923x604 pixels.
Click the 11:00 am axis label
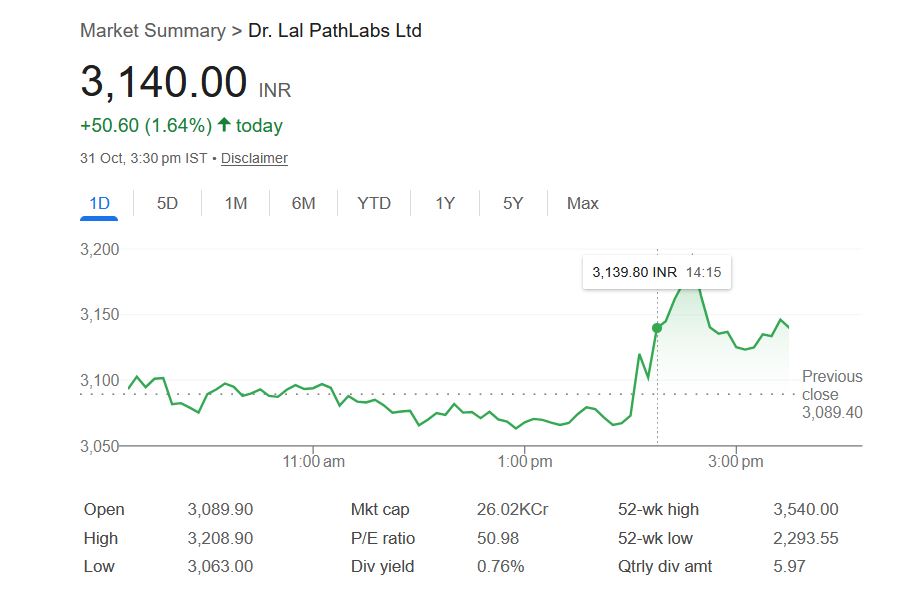point(314,462)
